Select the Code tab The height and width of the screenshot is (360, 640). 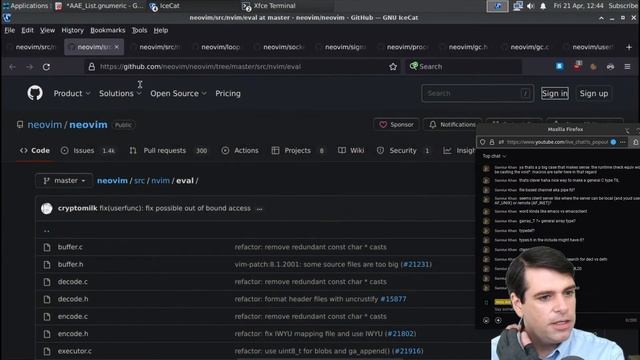[x=35, y=151]
